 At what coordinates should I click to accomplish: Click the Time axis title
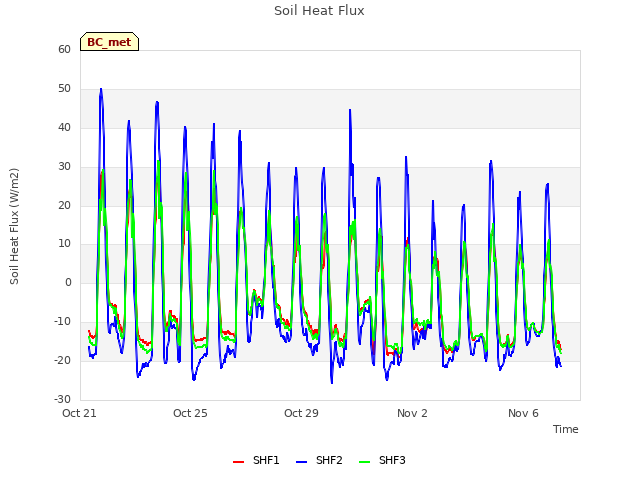pos(565,429)
